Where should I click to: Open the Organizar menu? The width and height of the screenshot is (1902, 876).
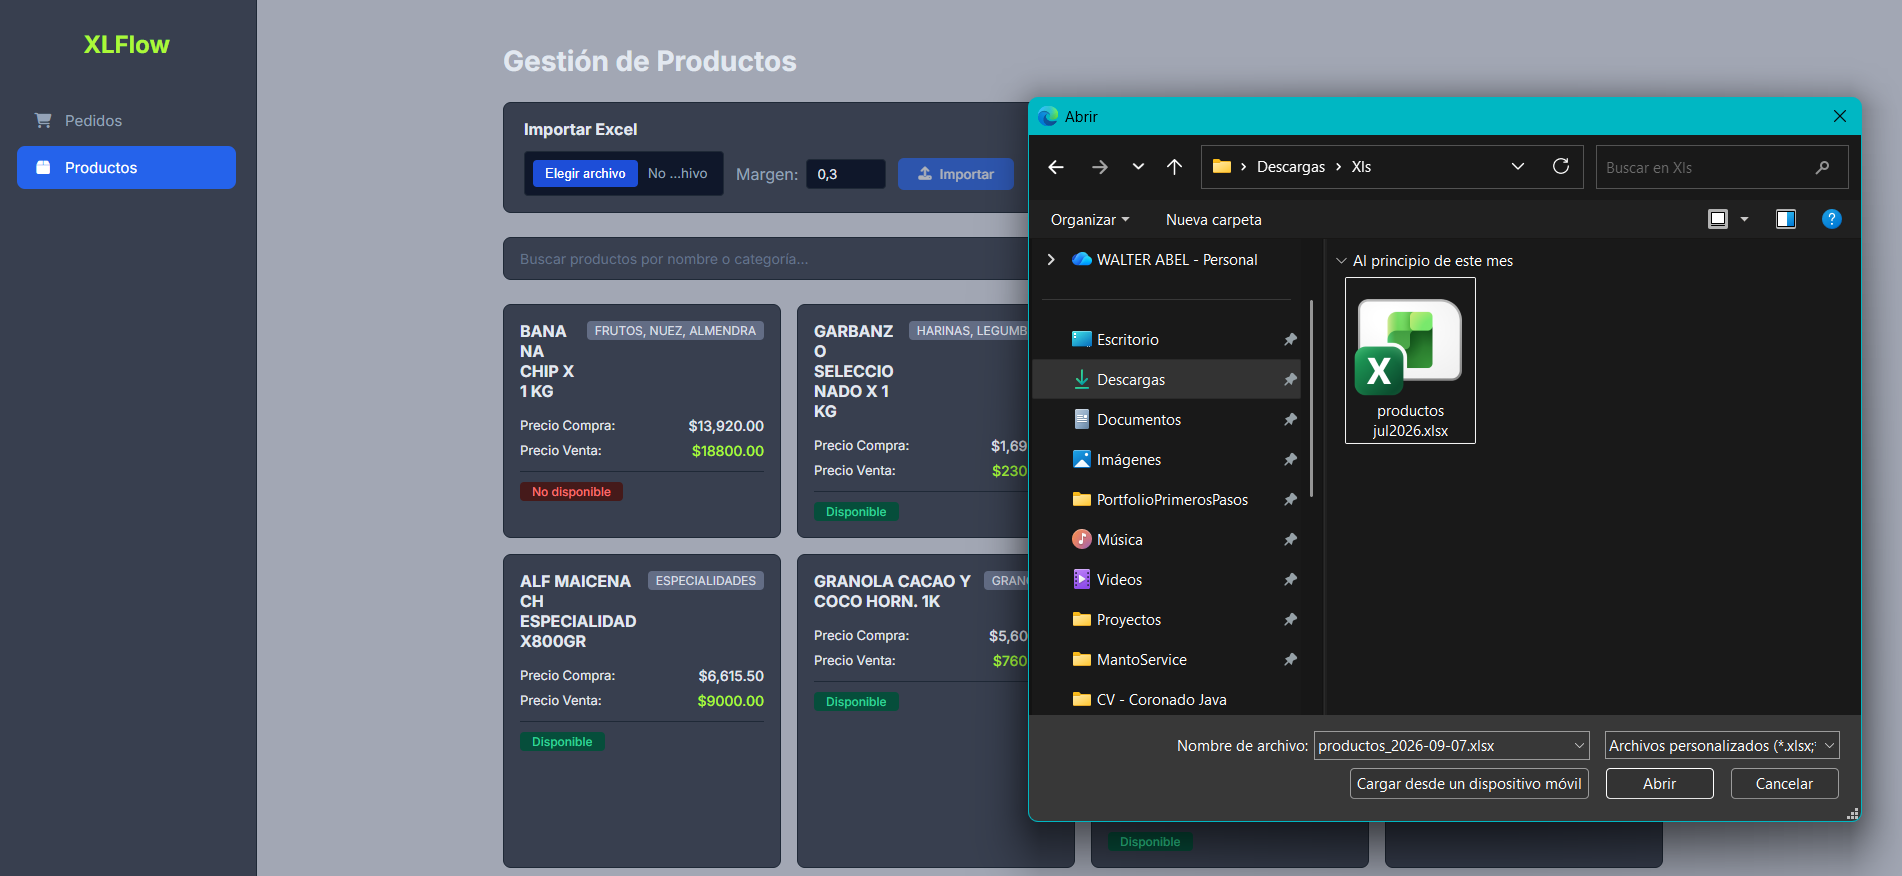(1089, 220)
